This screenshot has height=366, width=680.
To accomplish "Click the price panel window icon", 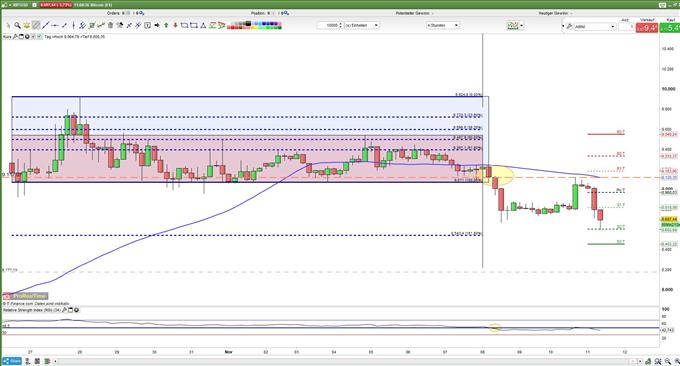I will point(21,37).
